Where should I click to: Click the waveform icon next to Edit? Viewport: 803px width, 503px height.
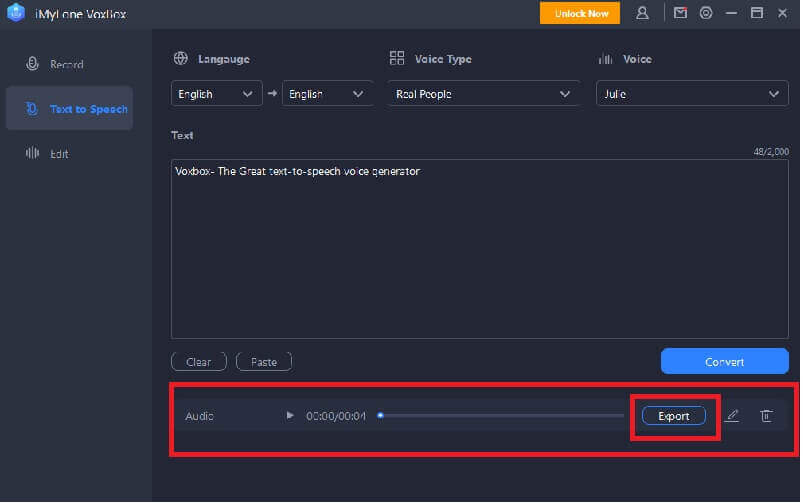[32, 153]
